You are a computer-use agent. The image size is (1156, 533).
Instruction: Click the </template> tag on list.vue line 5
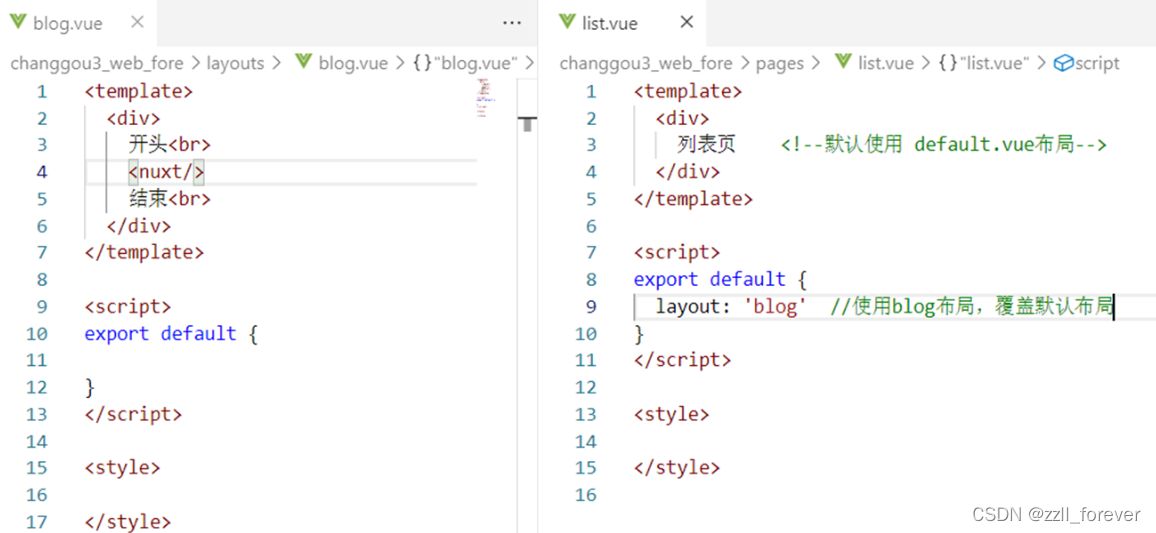click(694, 198)
